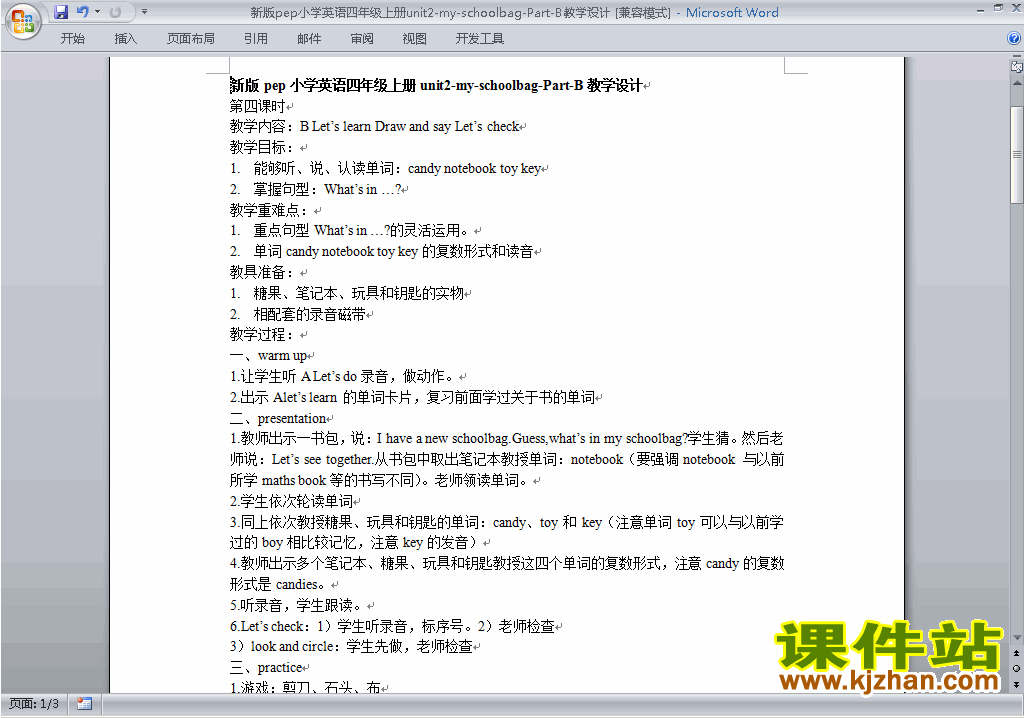Click the line 2.学生依次轮读单词
The image size is (1024, 718).
pos(291,501)
